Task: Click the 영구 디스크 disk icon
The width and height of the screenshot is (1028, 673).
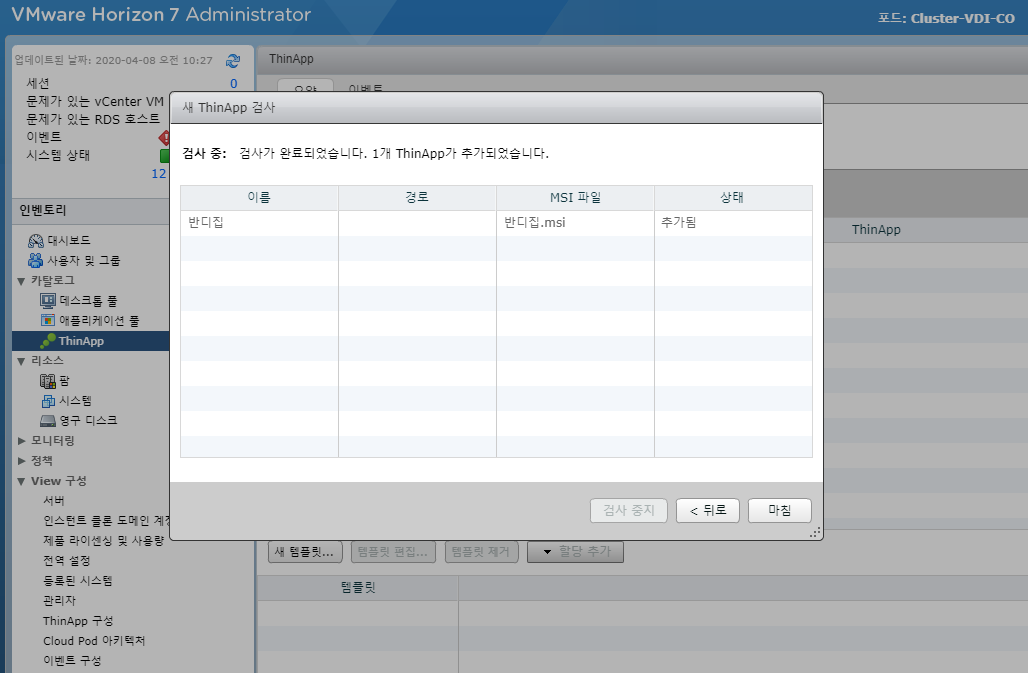Action: pos(48,421)
